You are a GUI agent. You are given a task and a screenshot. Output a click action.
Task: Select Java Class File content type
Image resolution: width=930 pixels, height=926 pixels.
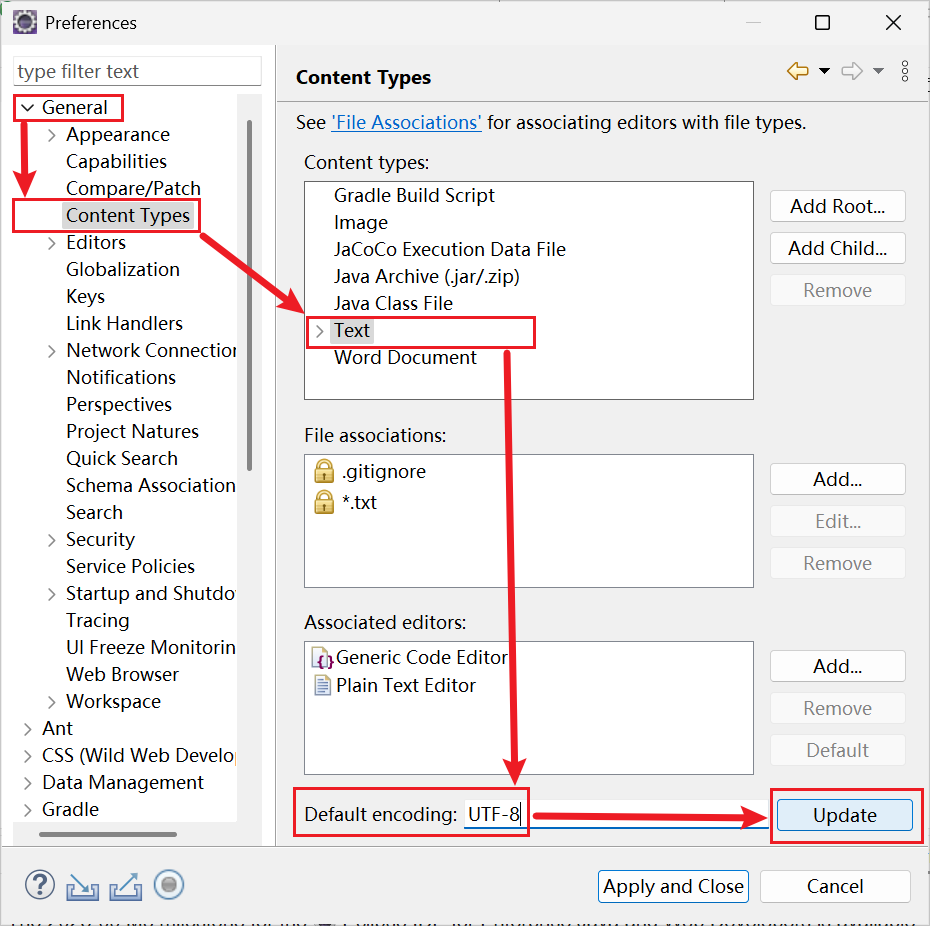[393, 303]
